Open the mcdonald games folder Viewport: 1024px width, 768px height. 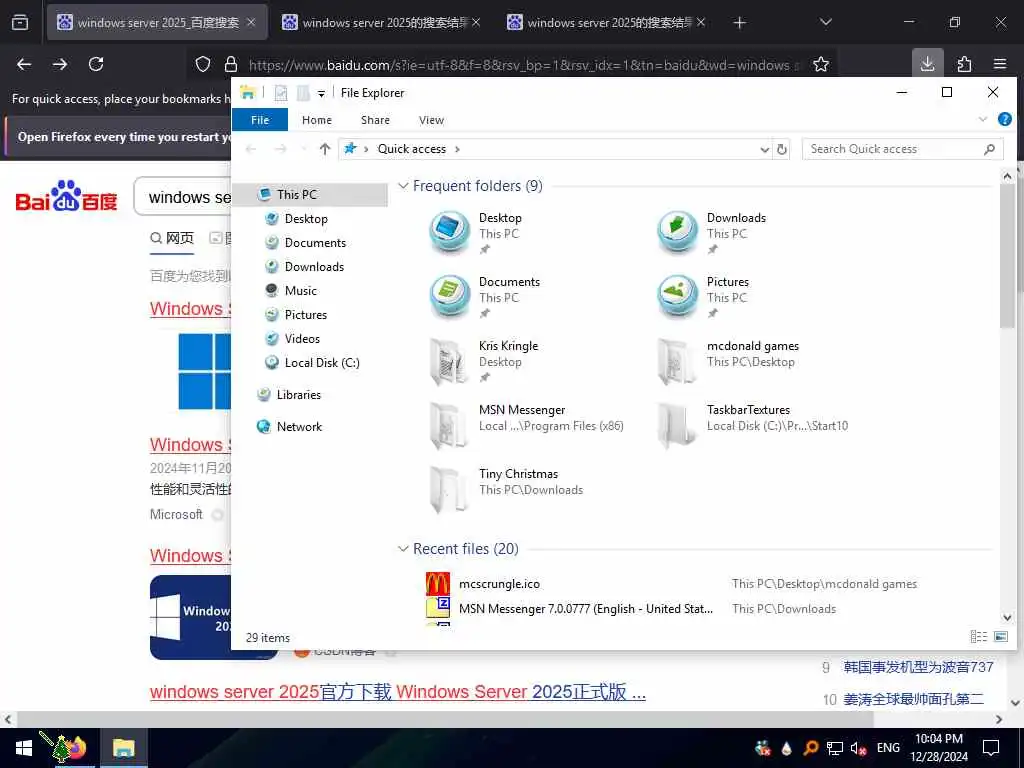coord(728,360)
